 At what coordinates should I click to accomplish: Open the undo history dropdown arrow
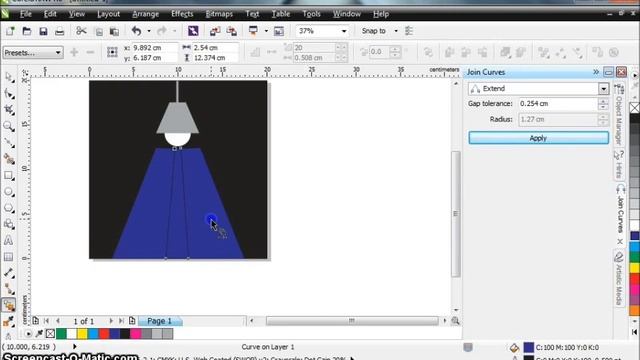coord(149,31)
